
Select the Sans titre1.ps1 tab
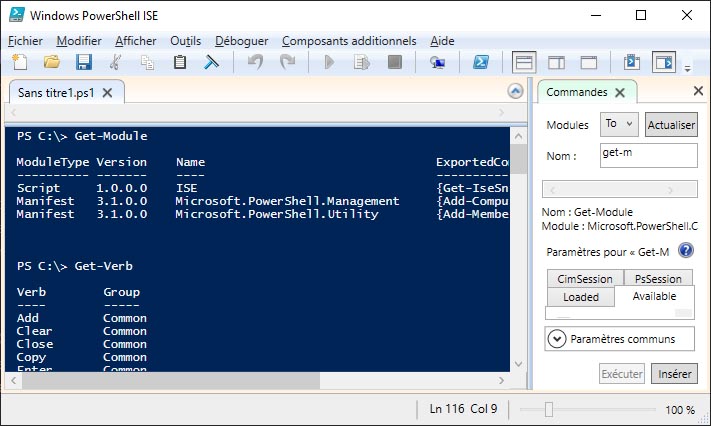(x=56, y=93)
